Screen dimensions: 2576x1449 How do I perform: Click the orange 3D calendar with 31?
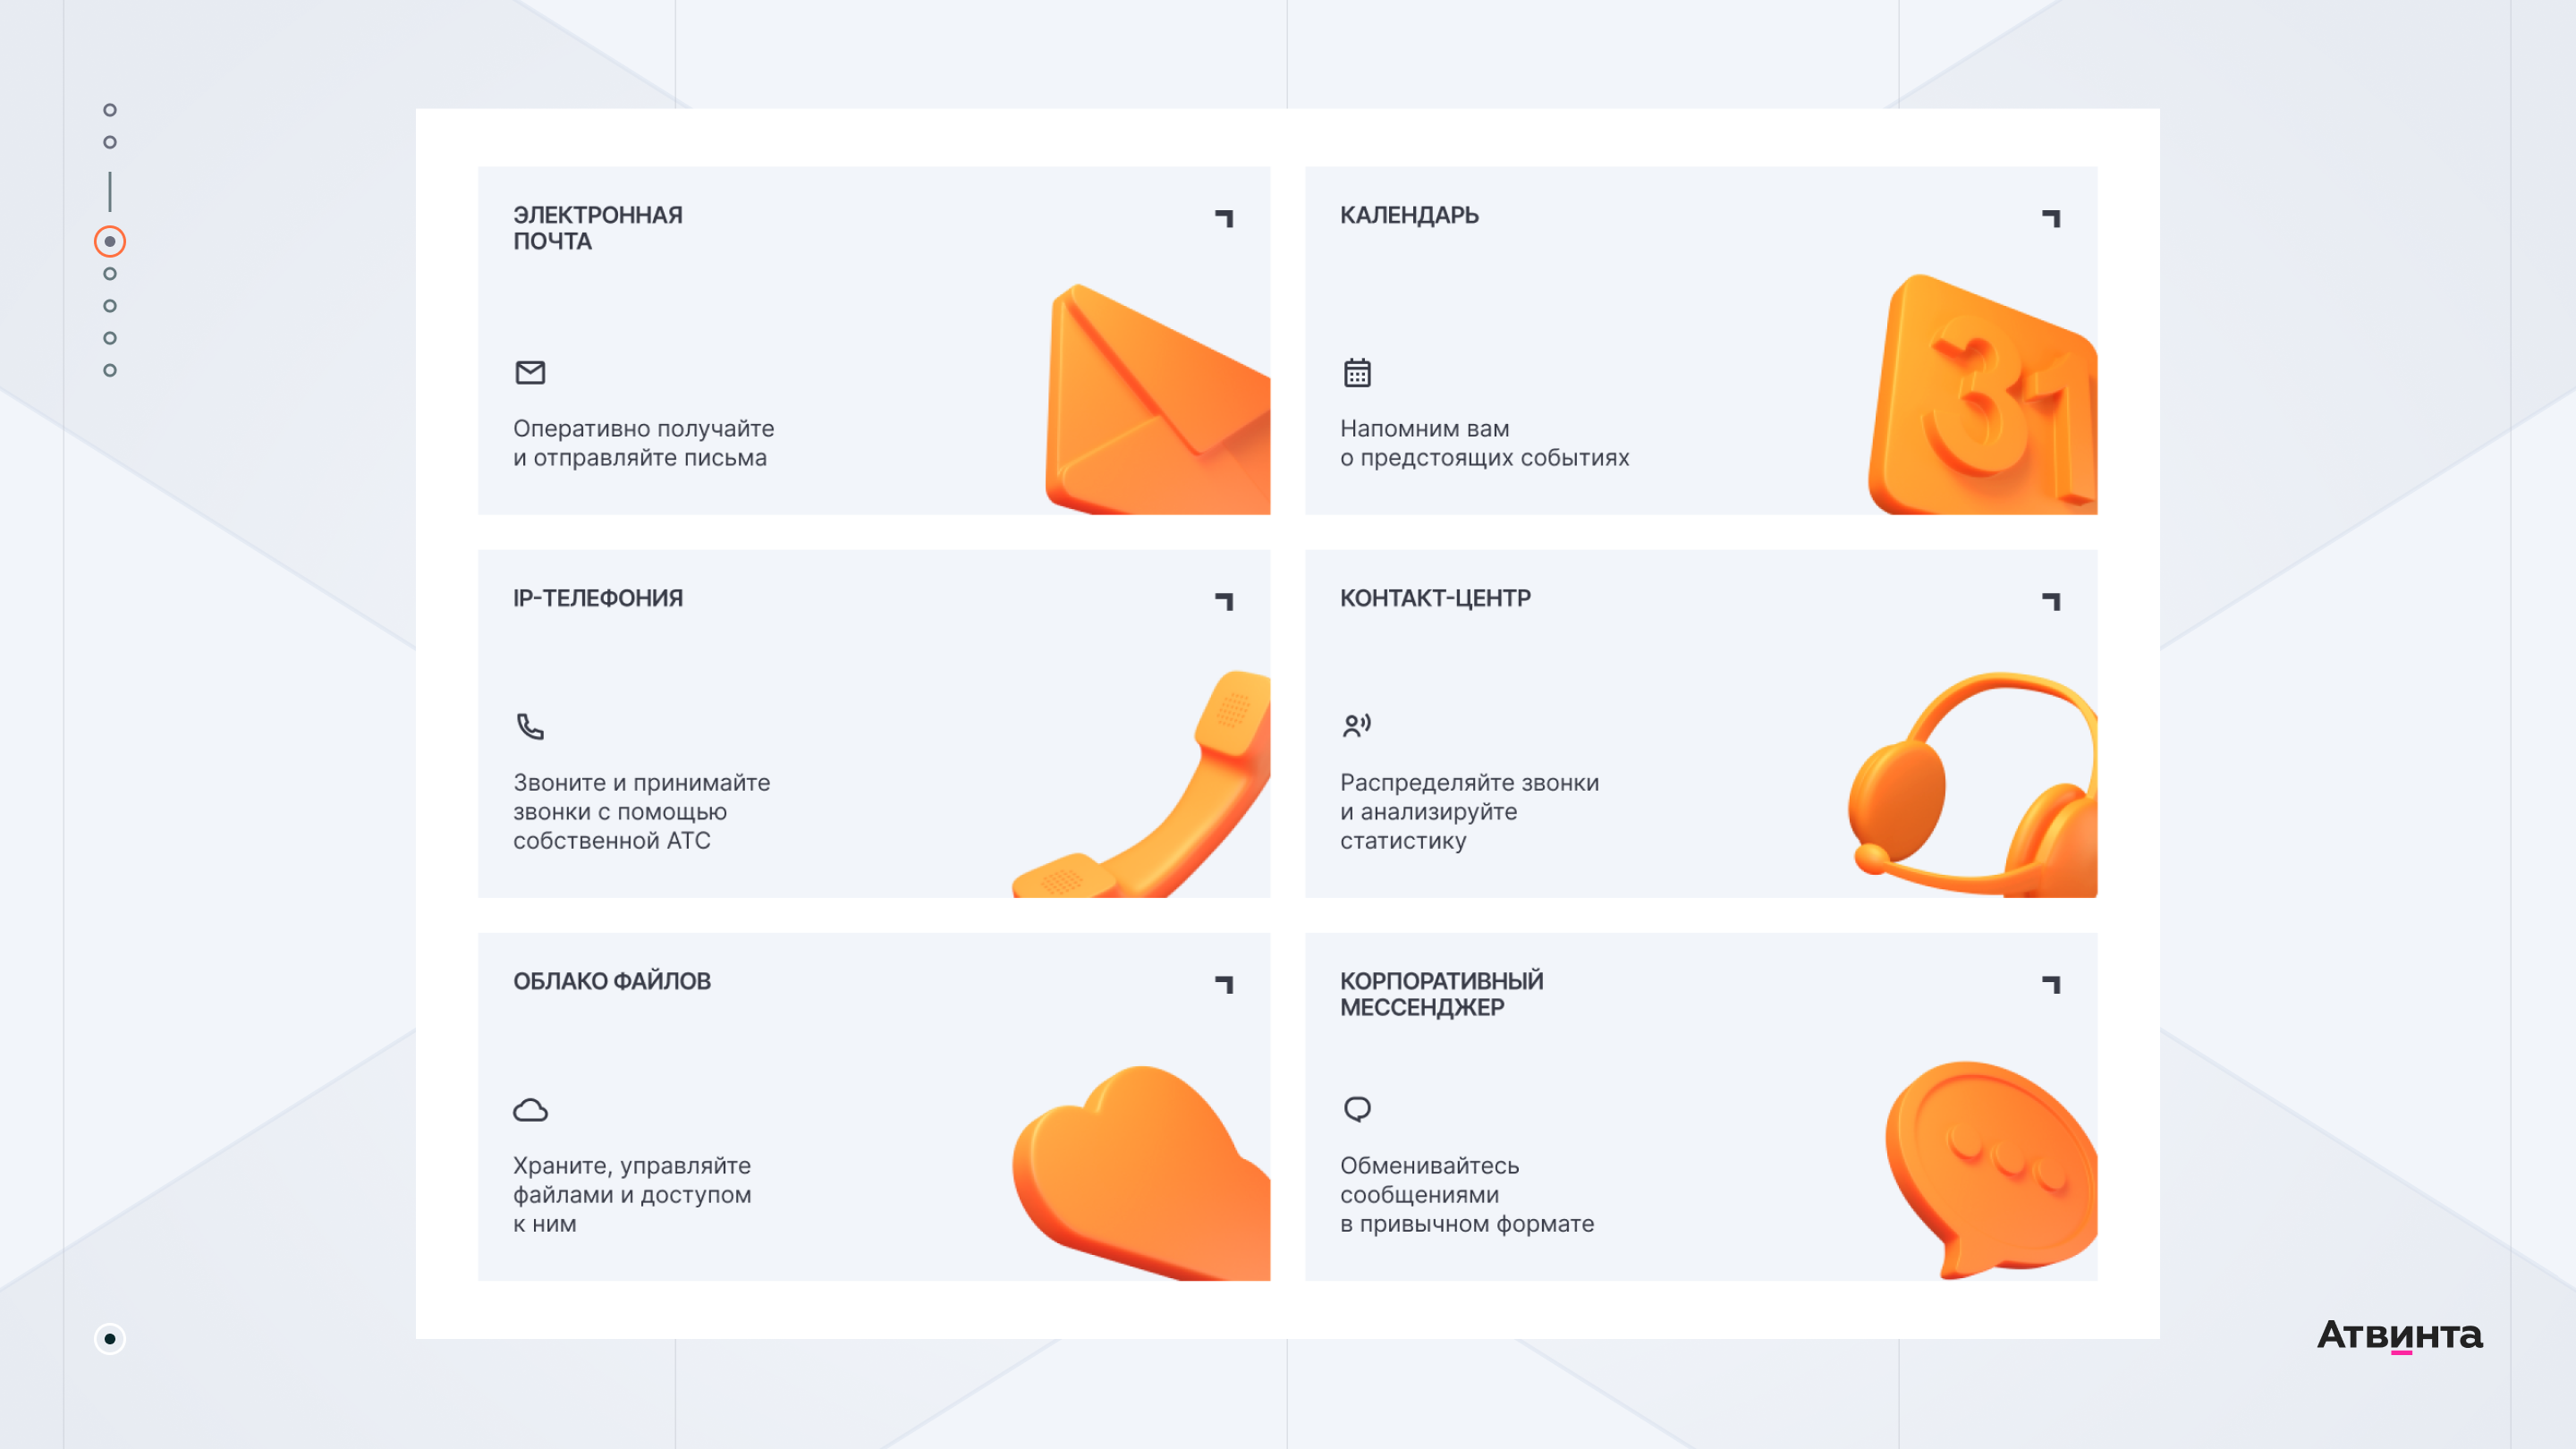point(1983,394)
